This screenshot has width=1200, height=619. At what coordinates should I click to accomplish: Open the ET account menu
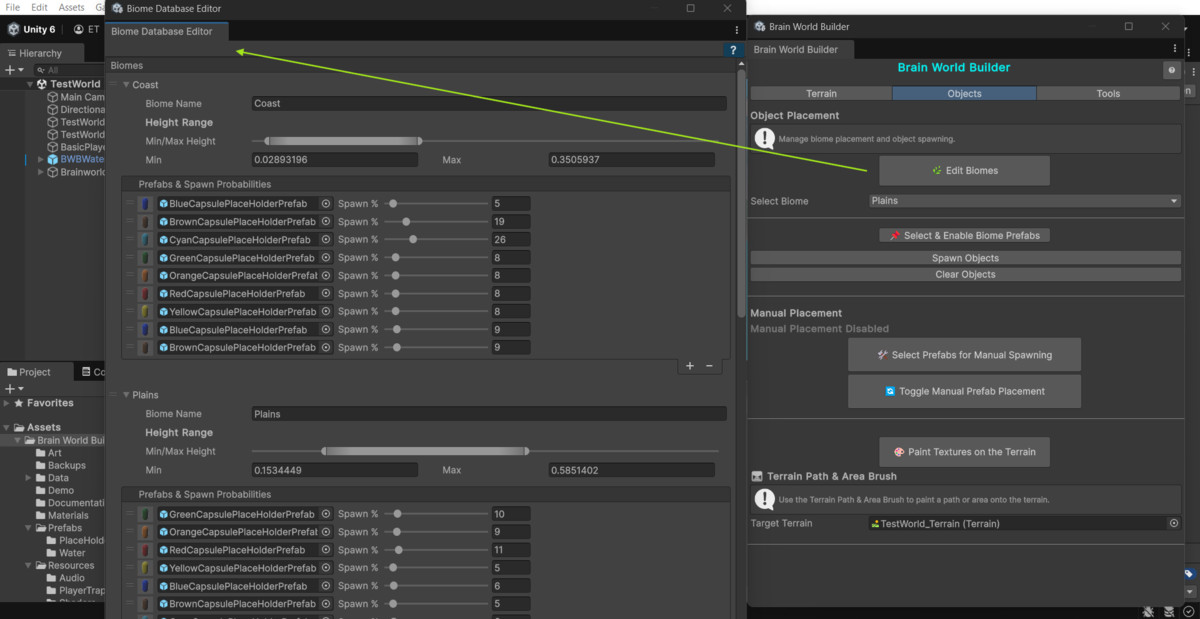click(86, 29)
